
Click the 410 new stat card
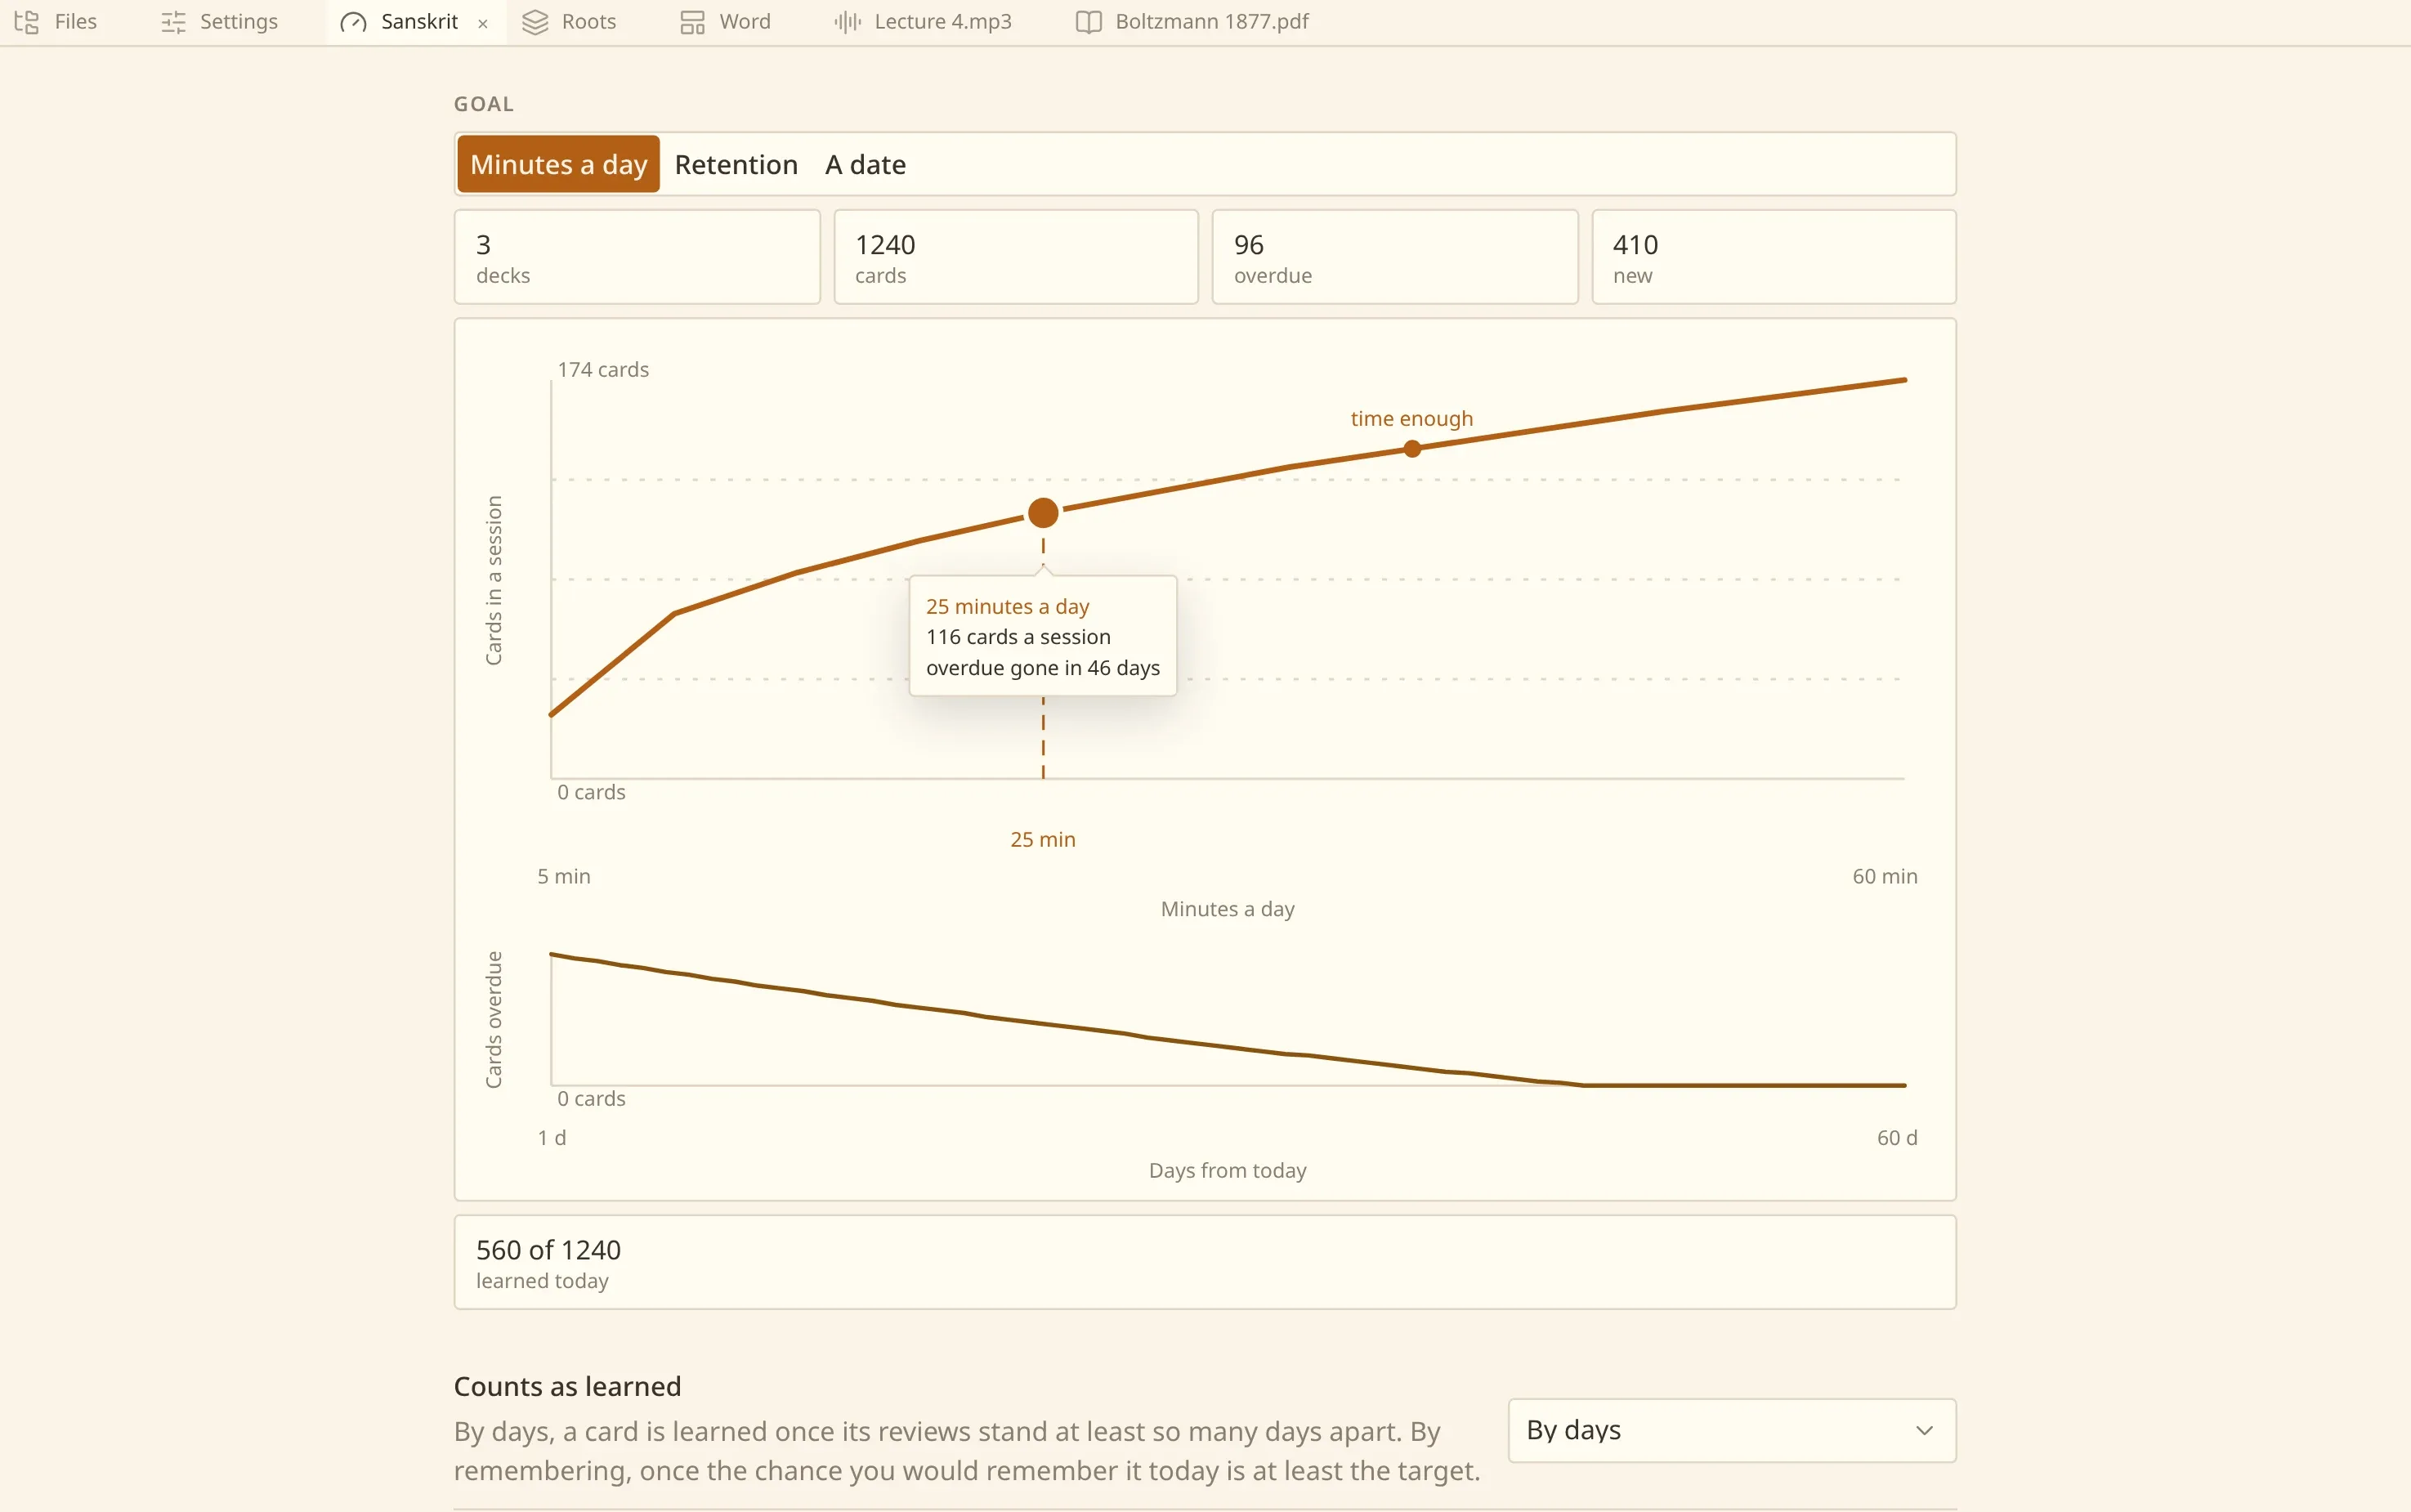[1774, 257]
